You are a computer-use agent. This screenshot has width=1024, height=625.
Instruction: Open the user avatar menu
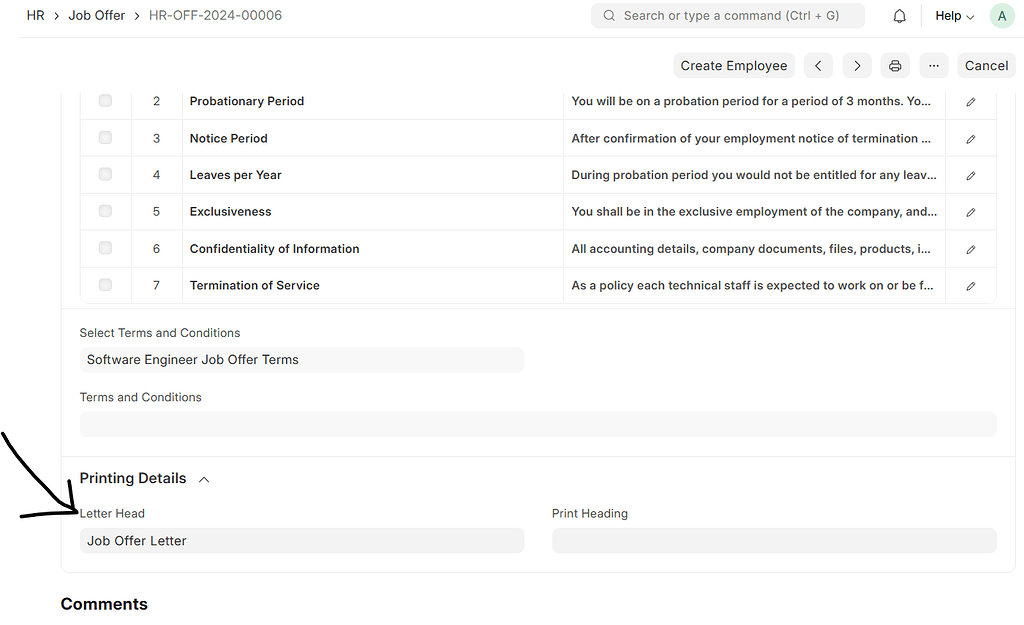click(x=1001, y=15)
